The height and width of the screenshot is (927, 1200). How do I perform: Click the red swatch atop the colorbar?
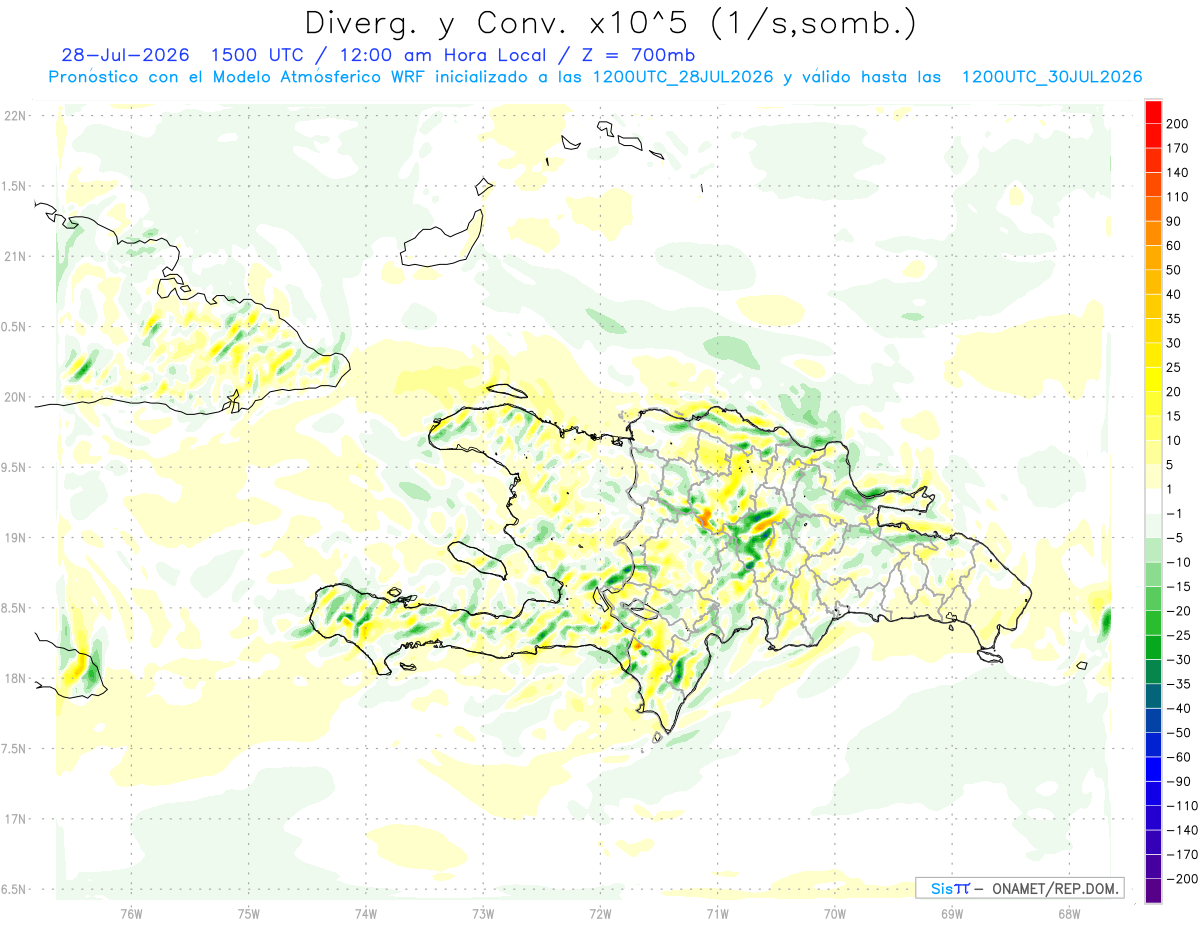(1154, 112)
